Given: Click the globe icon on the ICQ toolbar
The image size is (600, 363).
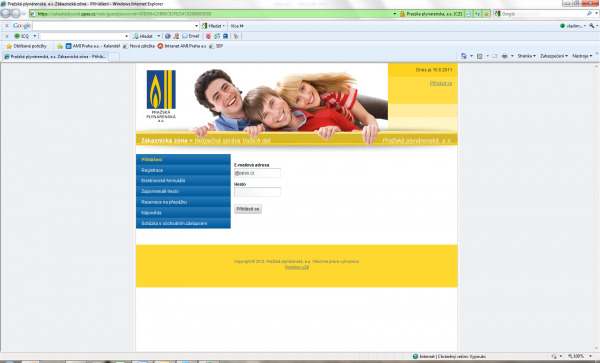Looking at the screenshot, I should [168, 36].
